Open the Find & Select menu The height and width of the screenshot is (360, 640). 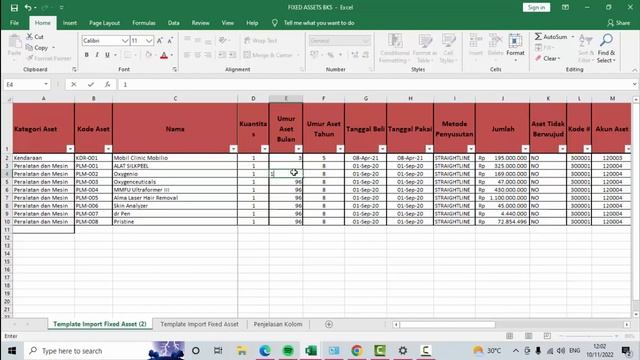606,48
